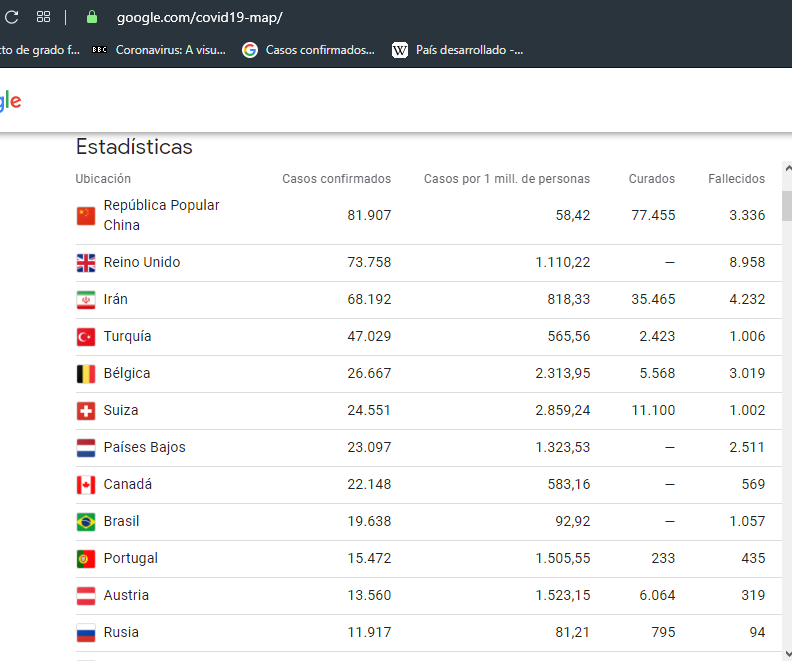Sort by Fallecidos column header
The height and width of the screenshot is (664, 792).
click(x=736, y=179)
